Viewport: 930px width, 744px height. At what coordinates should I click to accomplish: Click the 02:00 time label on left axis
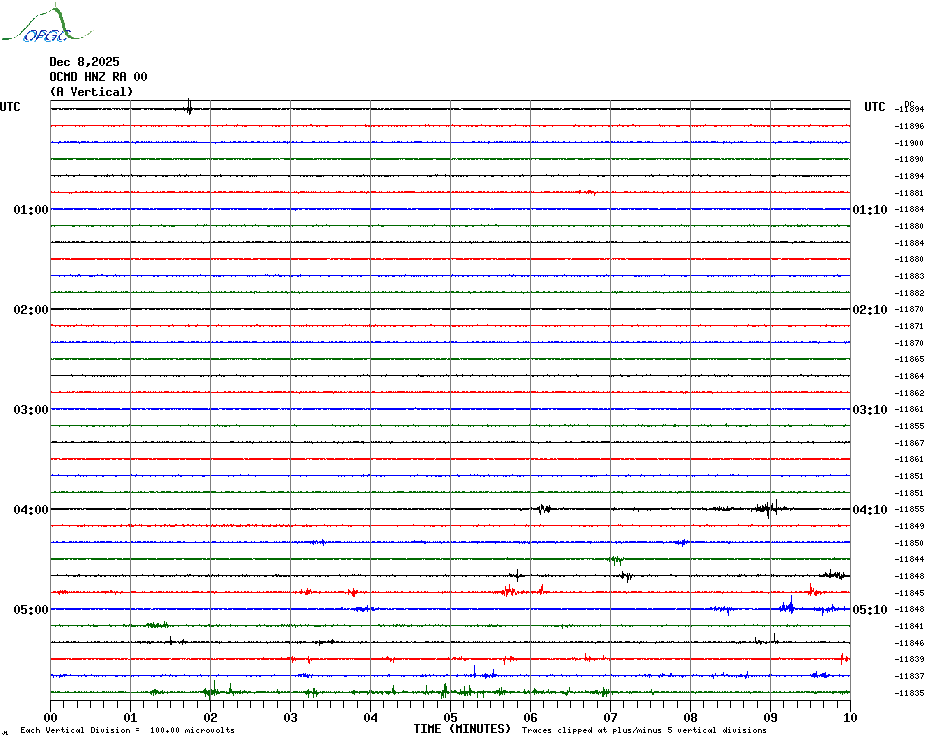tap(31, 310)
